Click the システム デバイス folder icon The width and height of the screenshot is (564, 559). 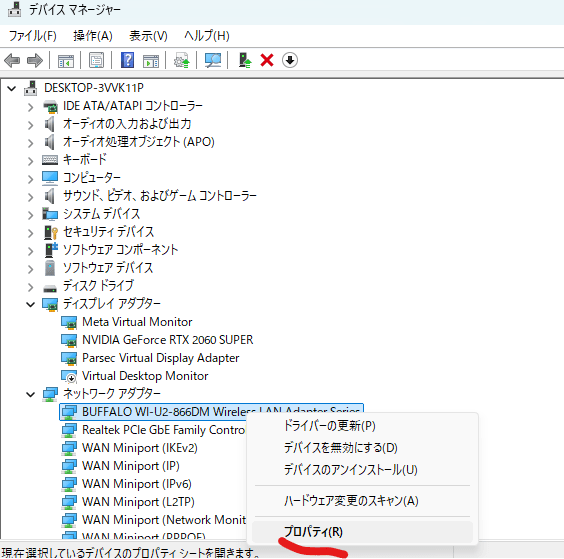click(x=50, y=214)
